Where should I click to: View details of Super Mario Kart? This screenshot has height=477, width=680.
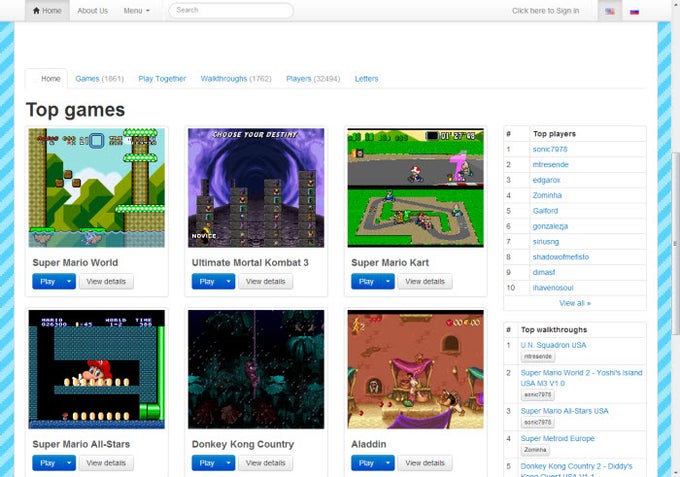pos(425,281)
